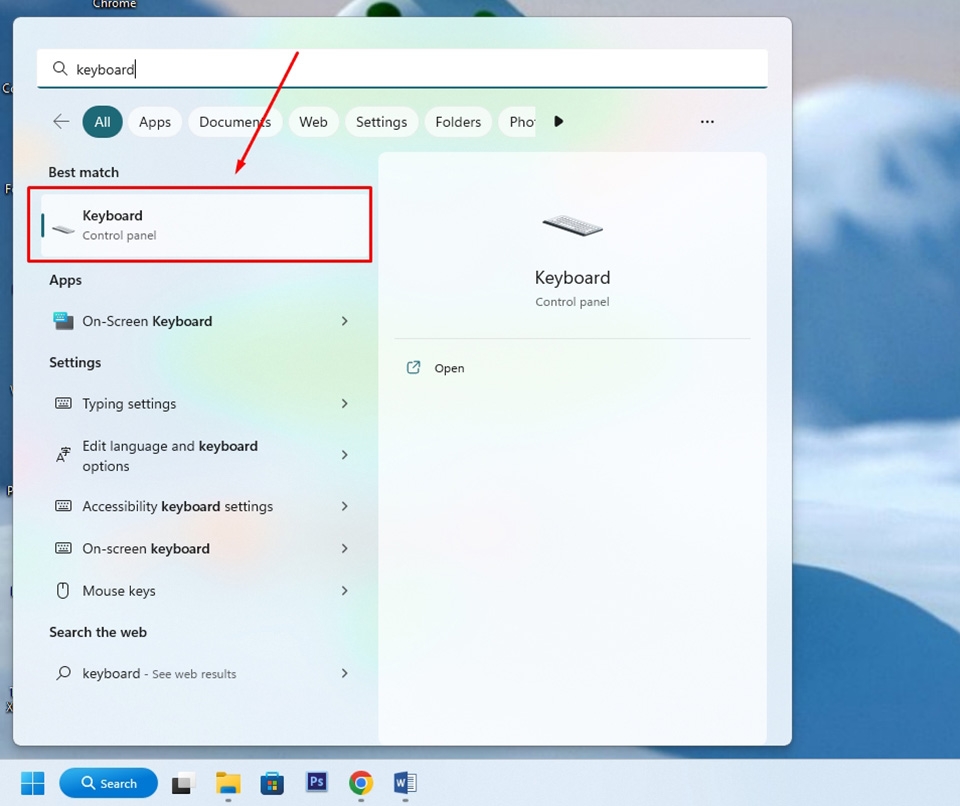Open Photoshop from the taskbar
Screen dimensions: 960x806
(x=316, y=783)
